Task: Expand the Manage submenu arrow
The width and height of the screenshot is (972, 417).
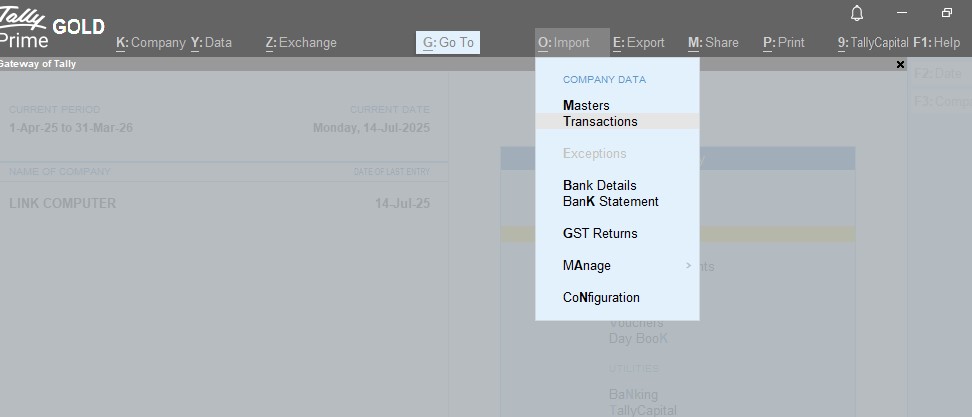Action: pos(688,266)
